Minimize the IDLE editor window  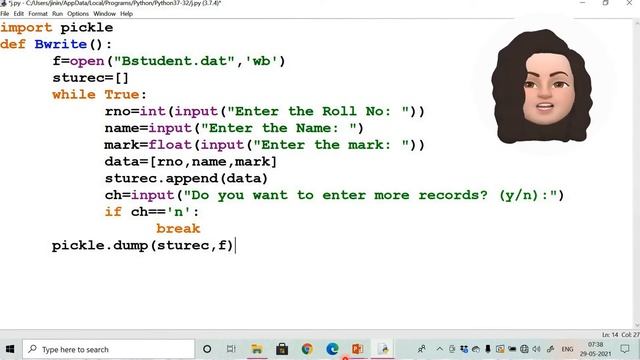(x=582, y=3)
